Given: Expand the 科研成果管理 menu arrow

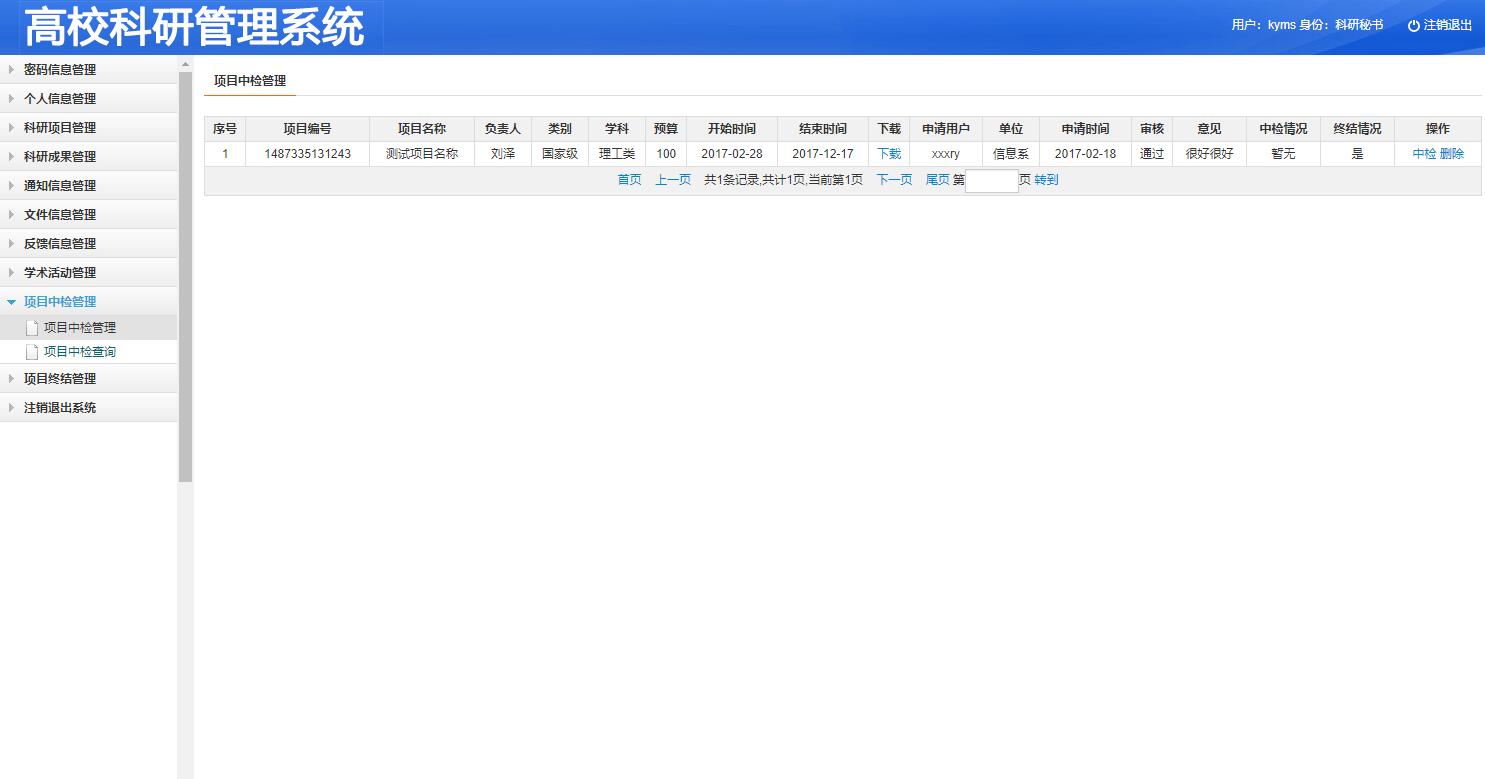Looking at the screenshot, I should 11,157.
